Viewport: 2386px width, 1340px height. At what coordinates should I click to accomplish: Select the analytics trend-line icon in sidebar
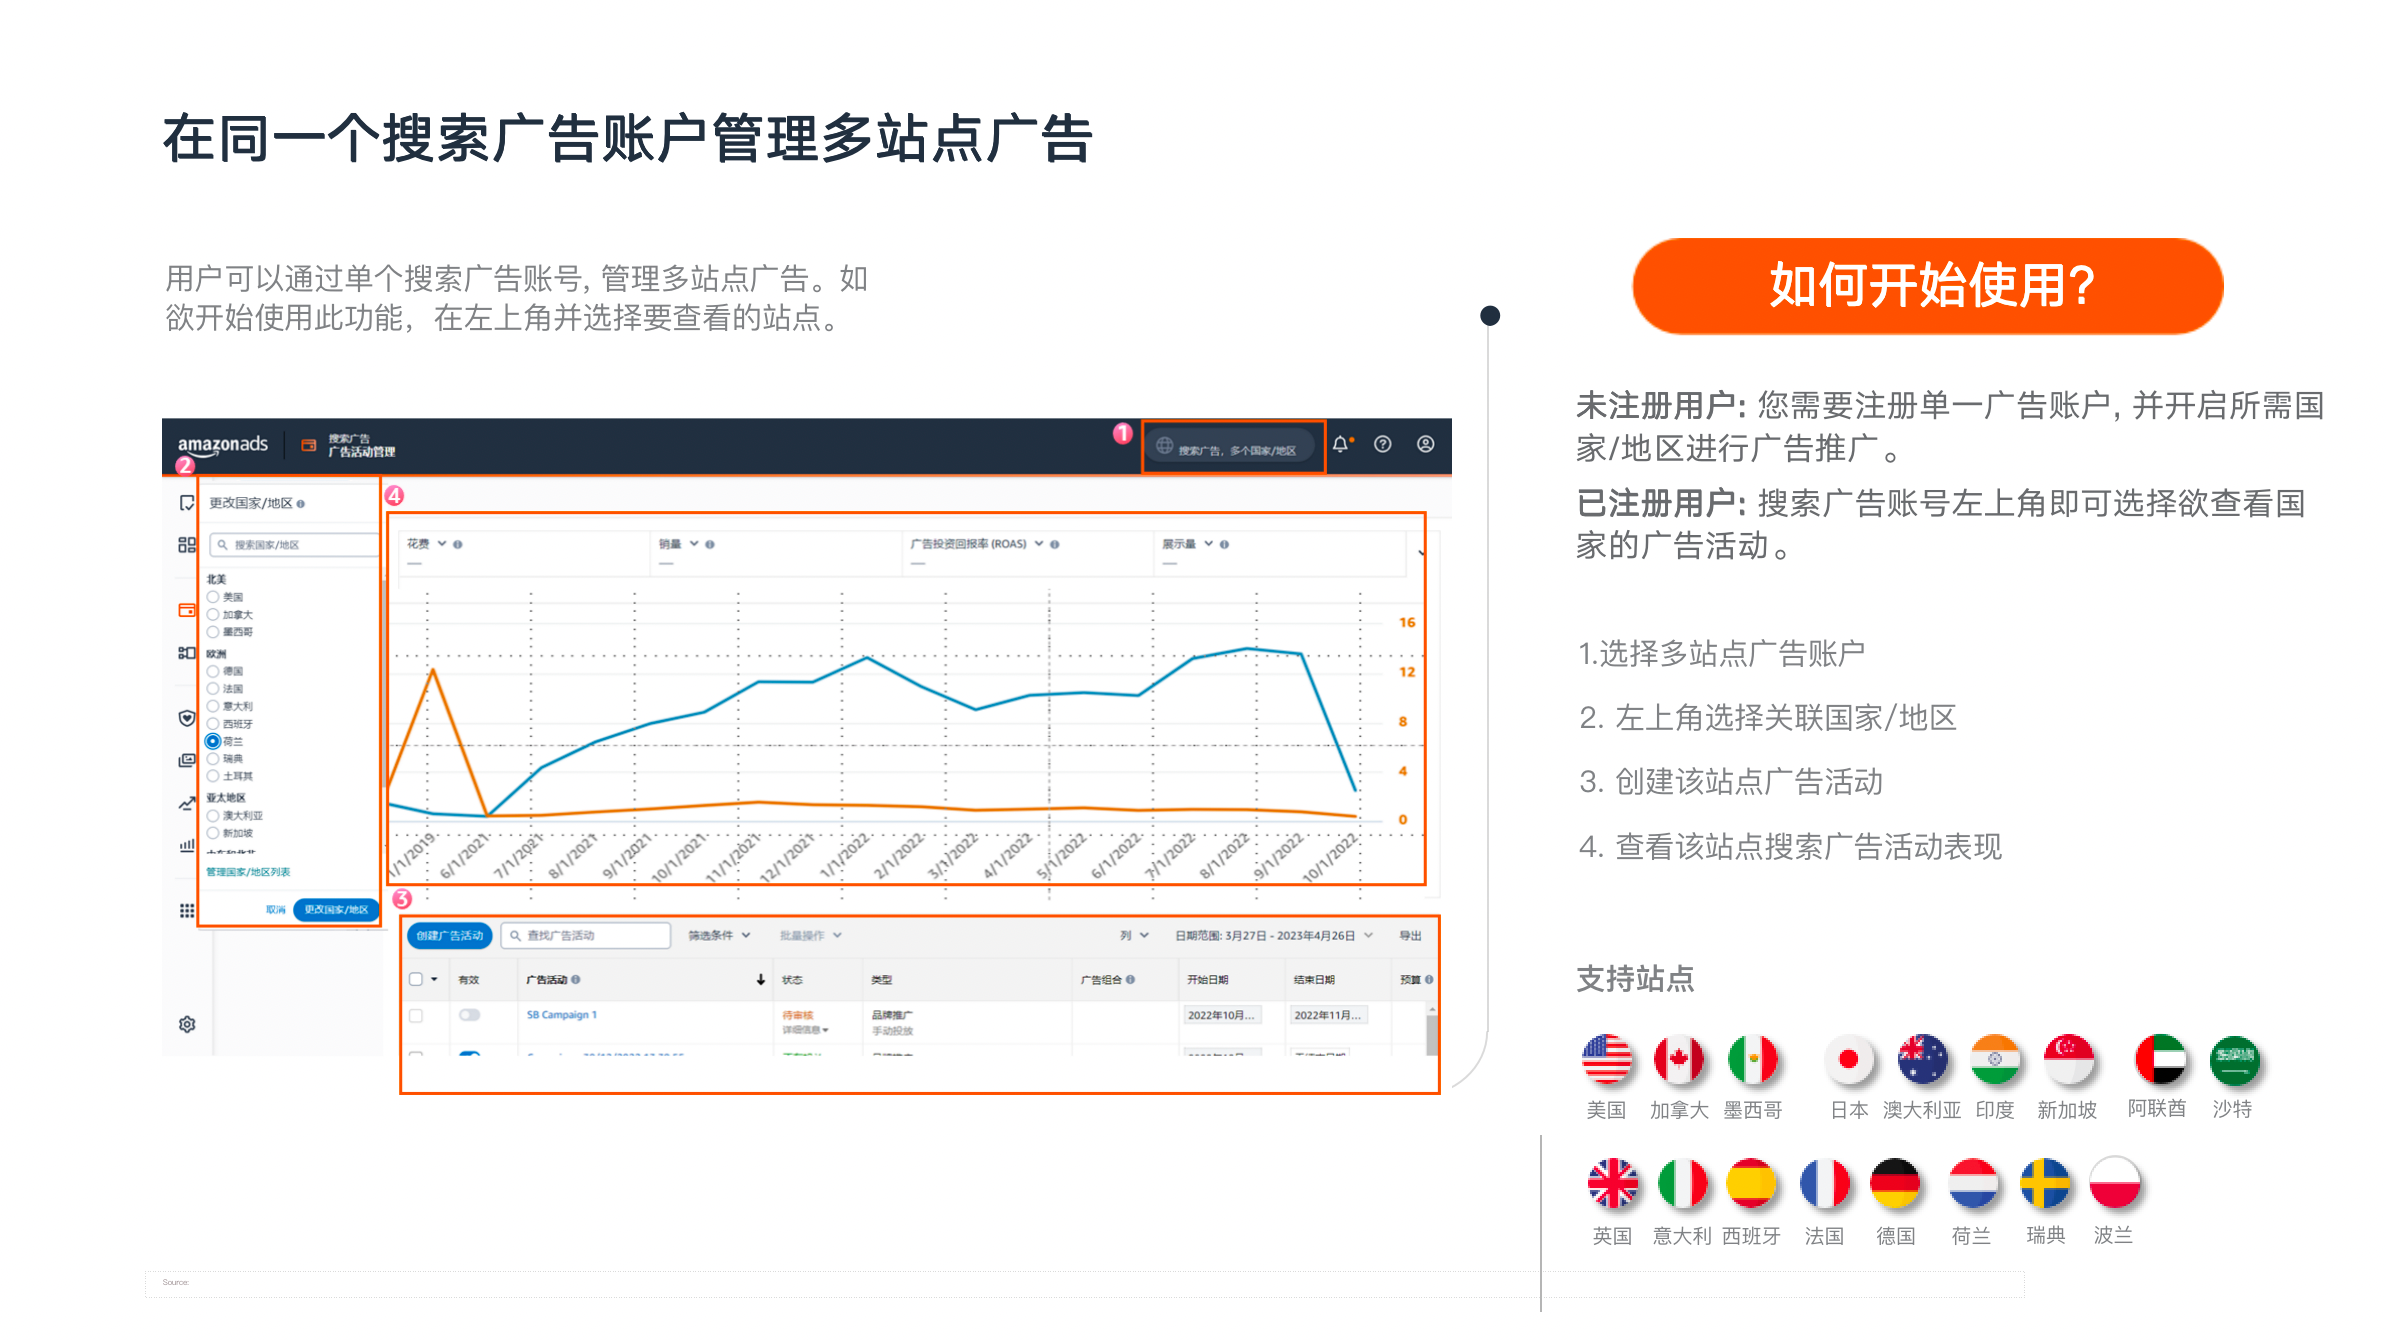[x=187, y=802]
